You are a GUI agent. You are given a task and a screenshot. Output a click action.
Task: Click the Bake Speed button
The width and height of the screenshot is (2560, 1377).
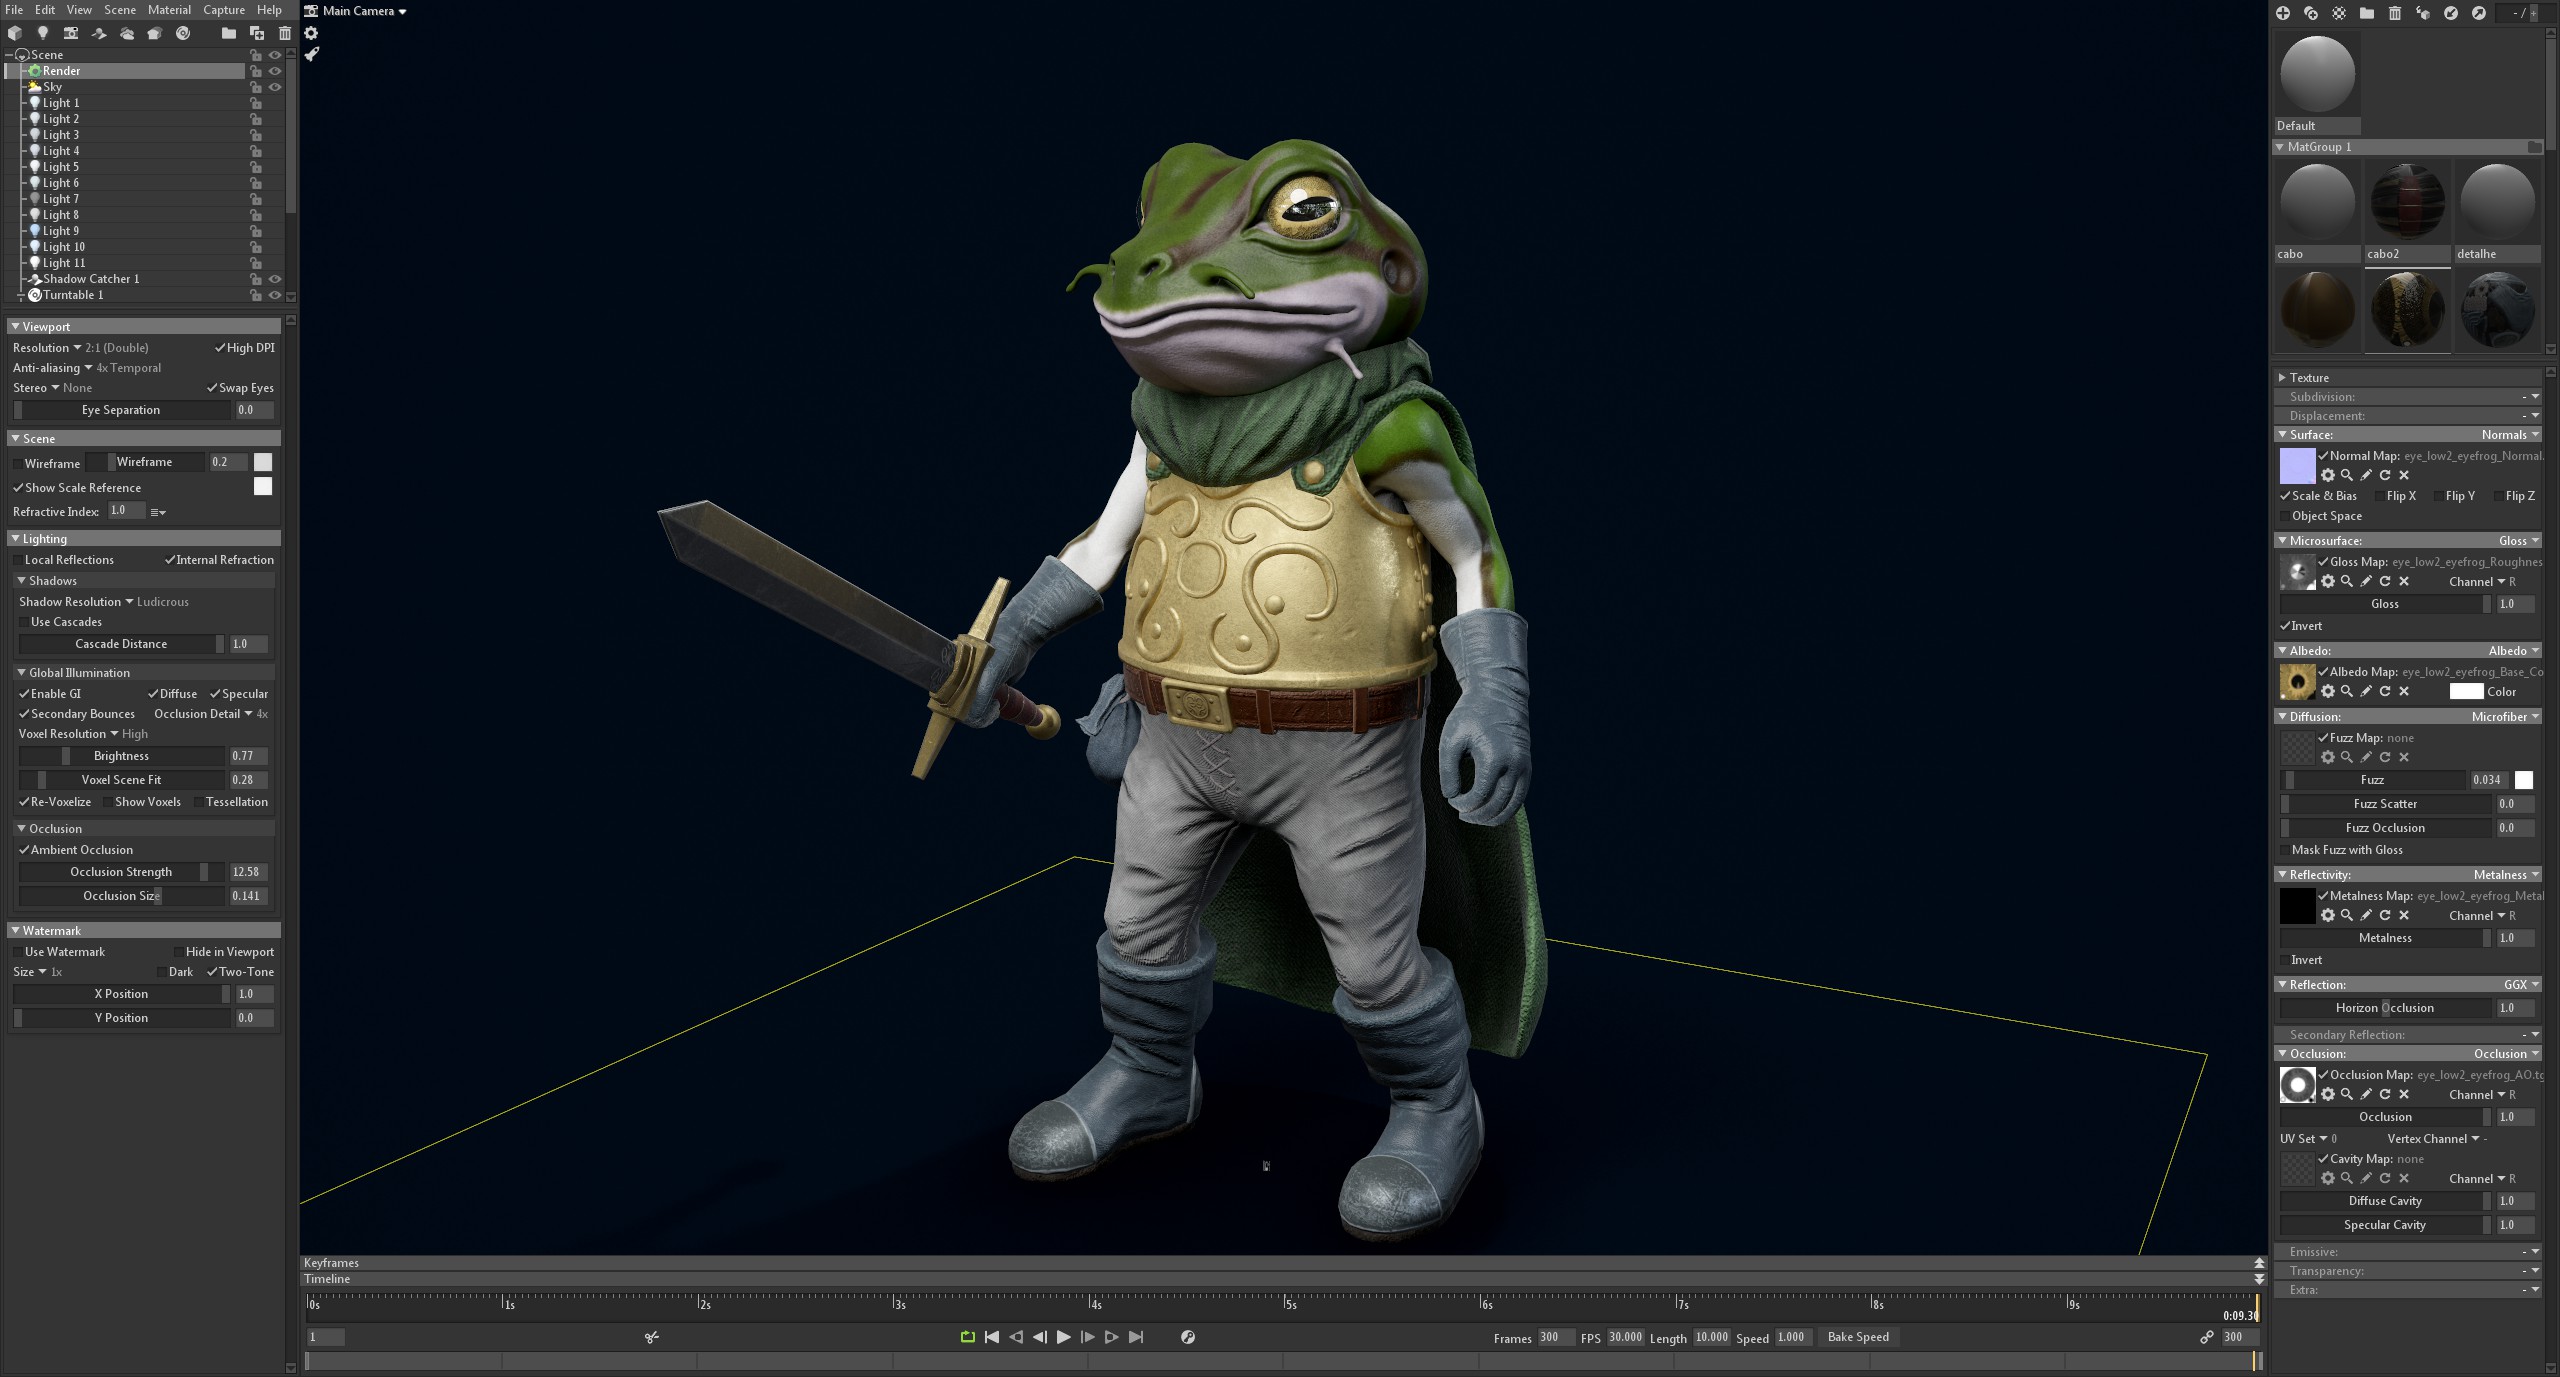(1857, 1337)
